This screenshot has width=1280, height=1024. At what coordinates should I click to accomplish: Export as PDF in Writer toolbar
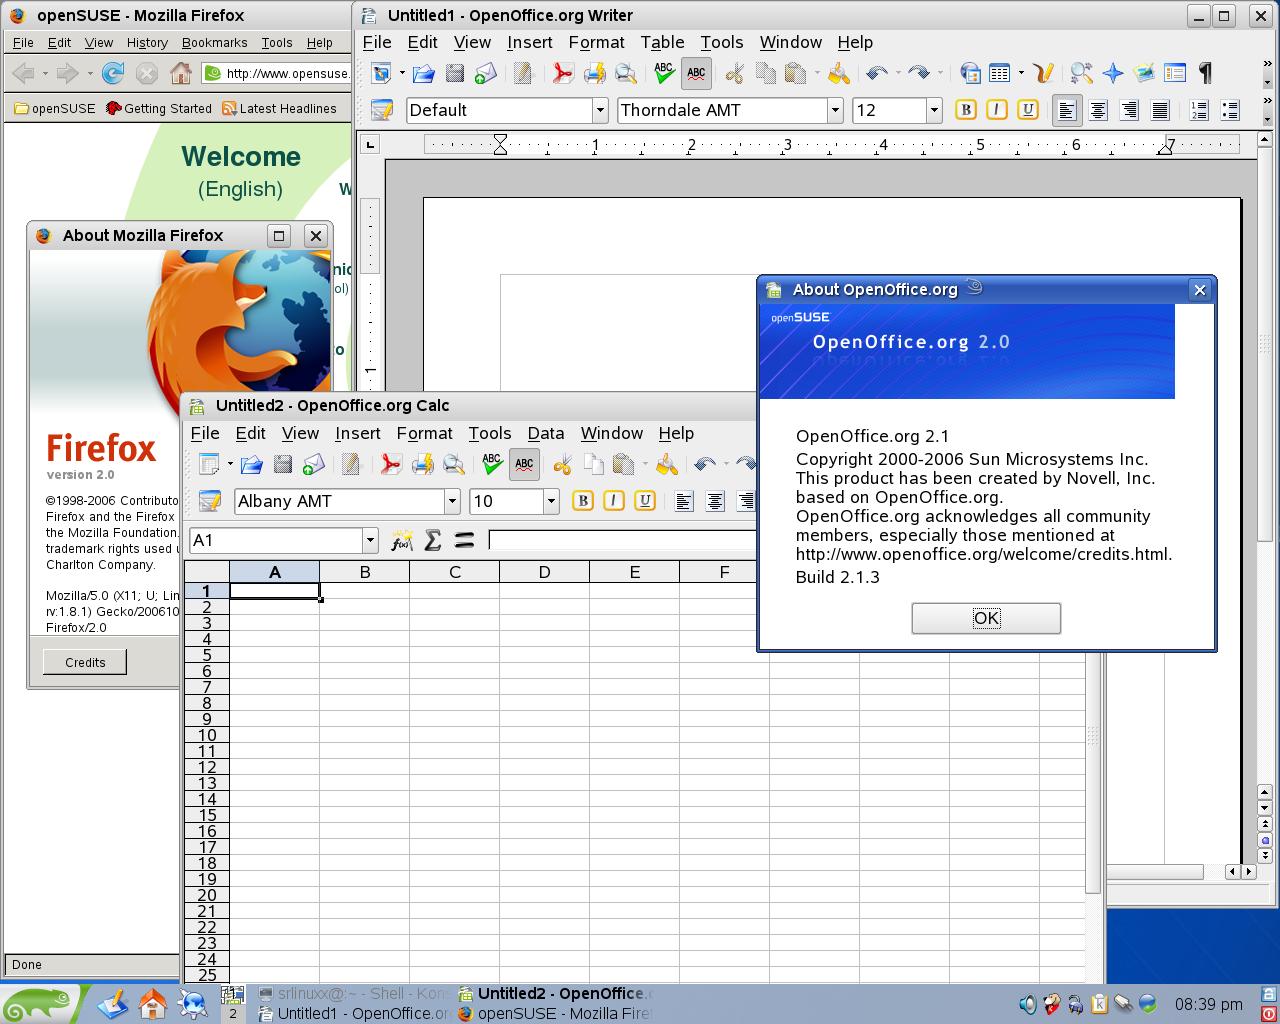click(x=563, y=73)
